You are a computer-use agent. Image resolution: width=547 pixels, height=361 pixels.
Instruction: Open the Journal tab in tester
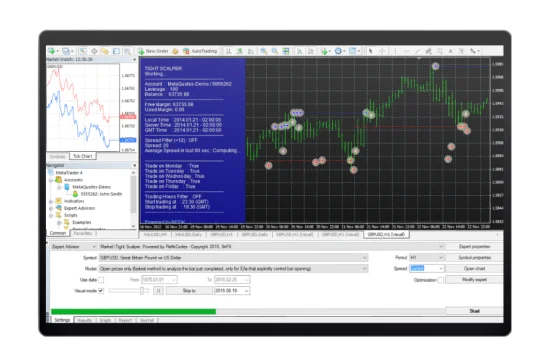click(x=147, y=320)
